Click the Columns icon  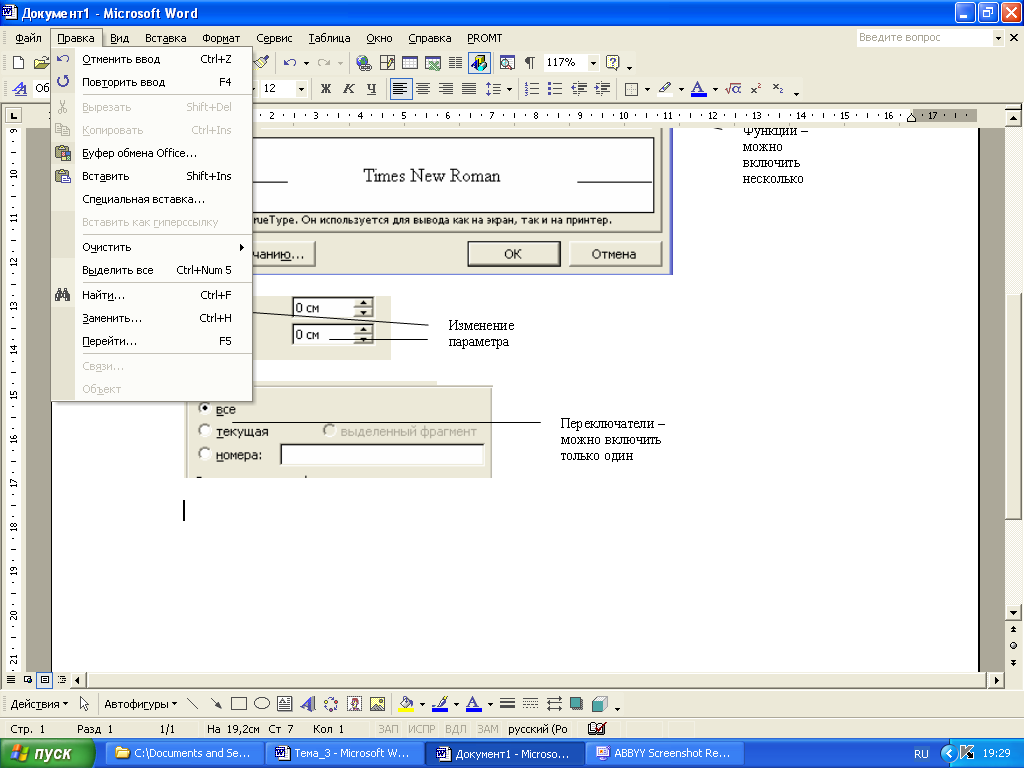pos(455,63)
